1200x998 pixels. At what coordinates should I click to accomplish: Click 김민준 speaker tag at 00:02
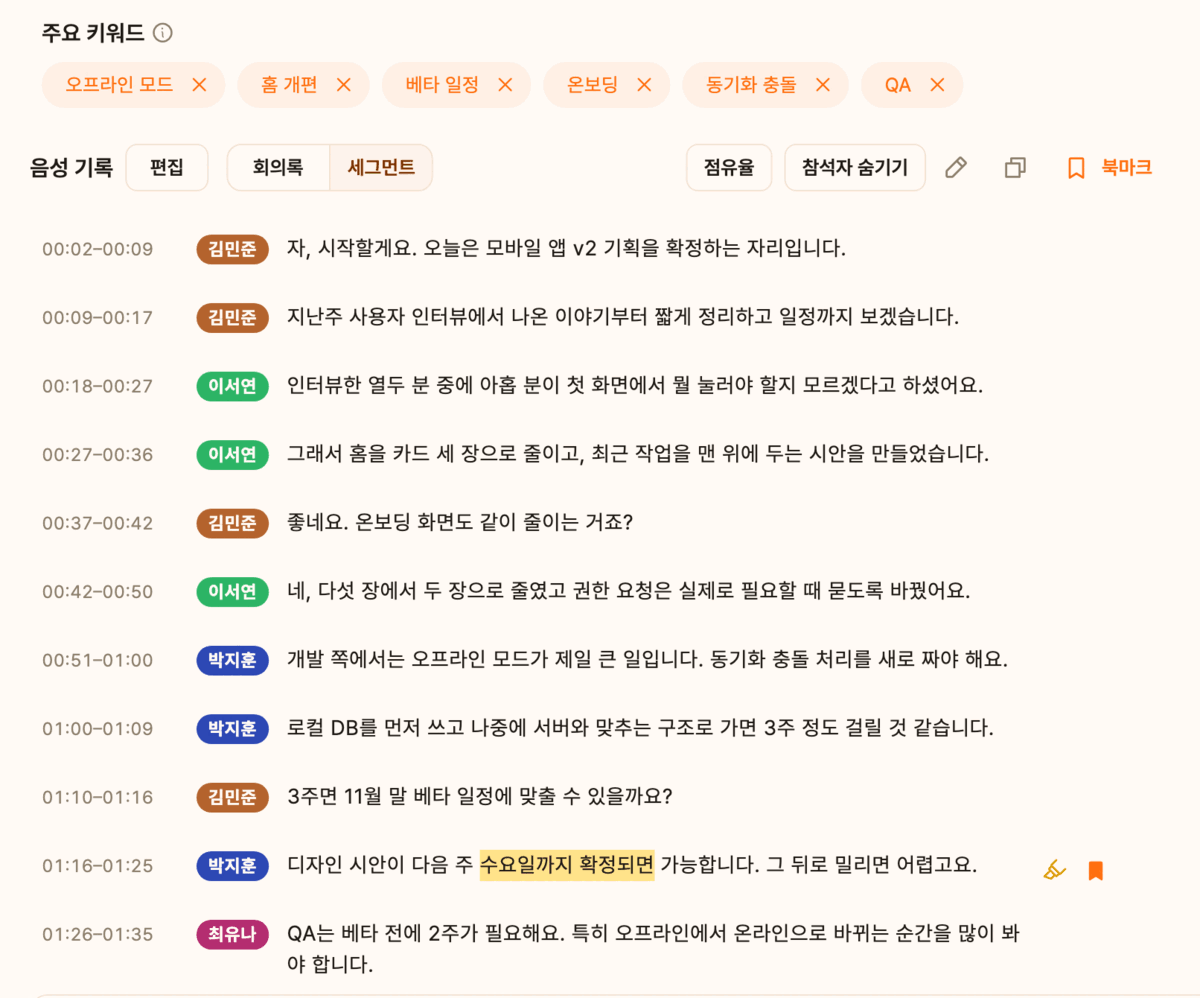click(x=233, y=249)
